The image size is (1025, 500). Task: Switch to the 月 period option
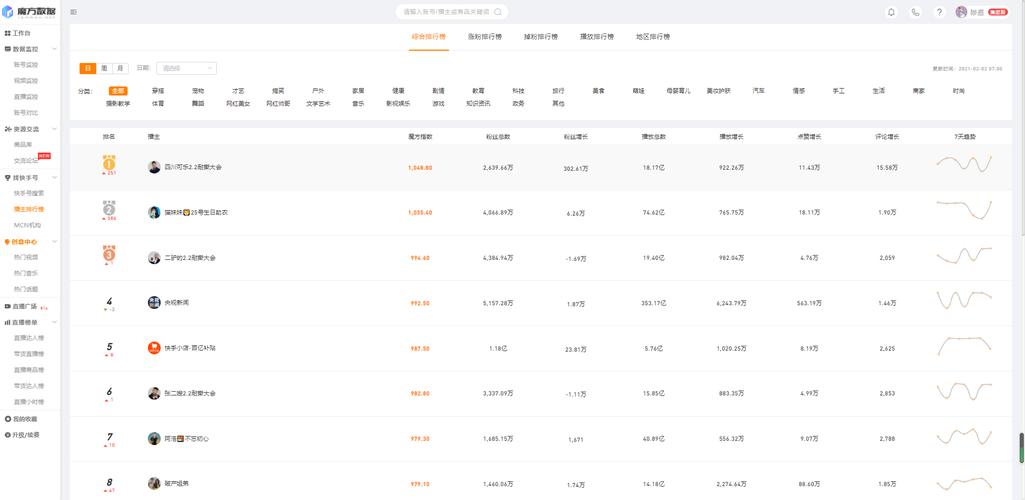[120, 68]
